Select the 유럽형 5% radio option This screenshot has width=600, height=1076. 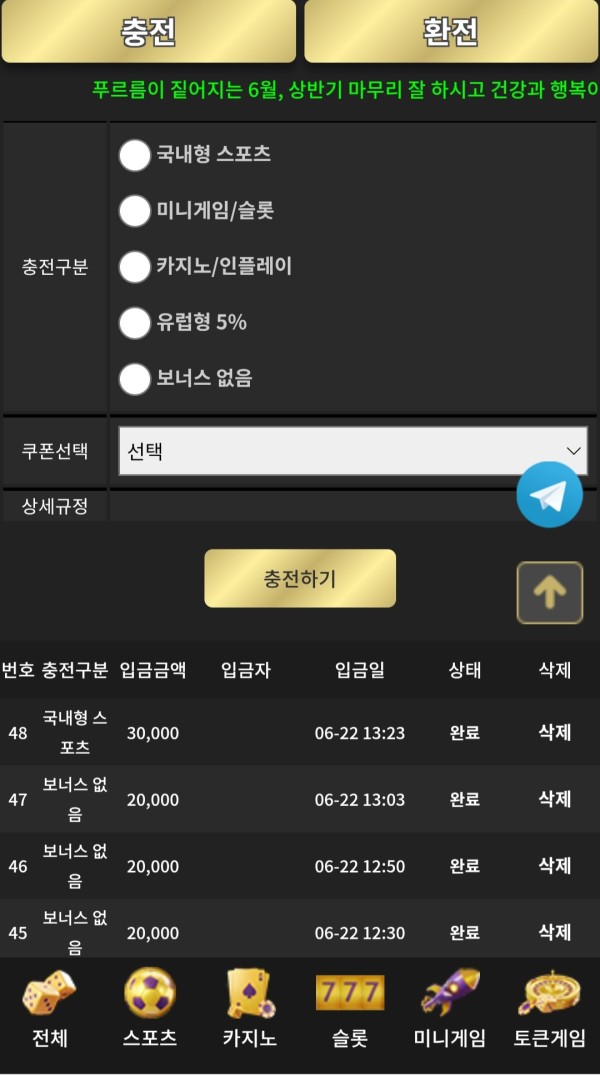[x=134, y=323]
